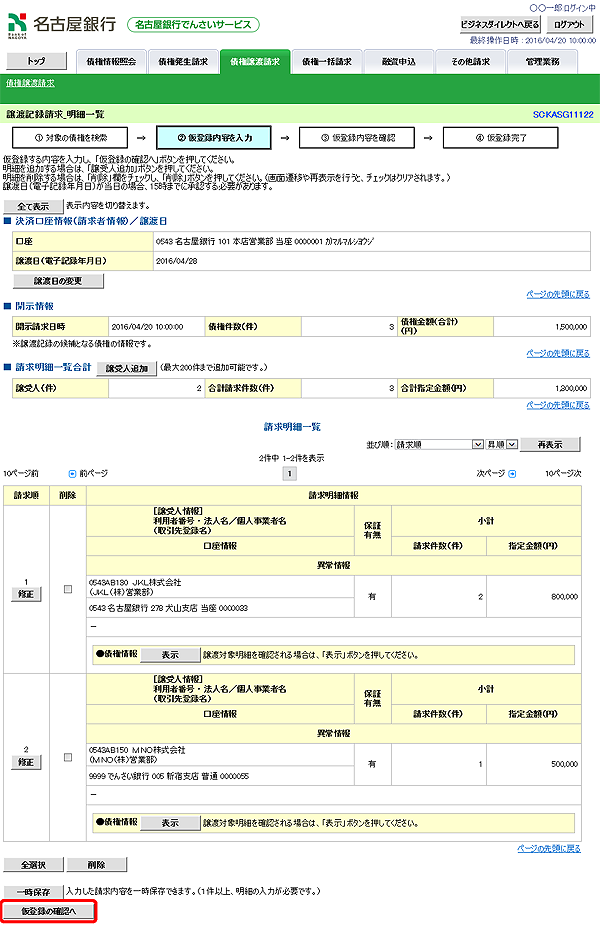Click ページの先頭に戻る link below the detail table
The width and height of the screenshot is (600, 927).
point(549,848)
